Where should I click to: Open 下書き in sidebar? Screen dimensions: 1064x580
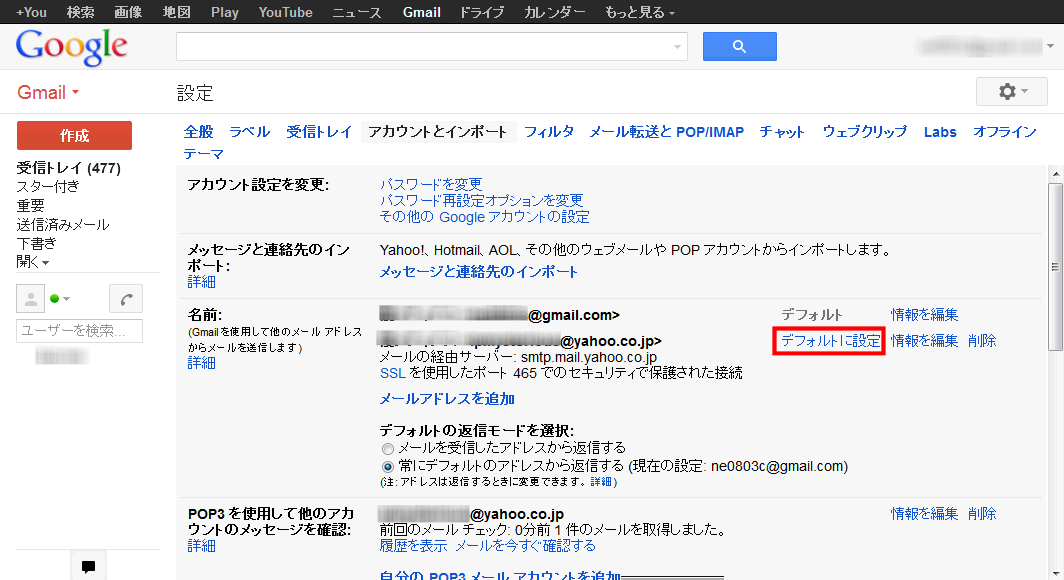[x=37, y=243]
